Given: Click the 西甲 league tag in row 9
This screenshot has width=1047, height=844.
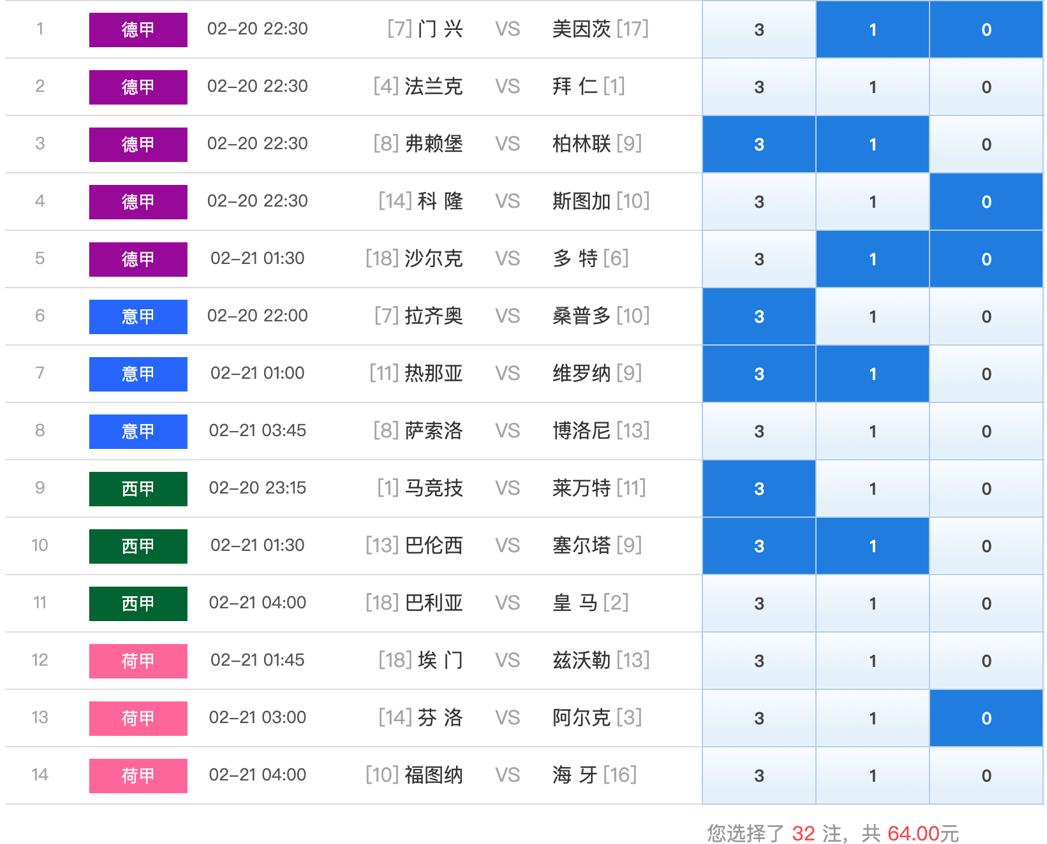Looking at the screenshot, I should coord(138,489).
